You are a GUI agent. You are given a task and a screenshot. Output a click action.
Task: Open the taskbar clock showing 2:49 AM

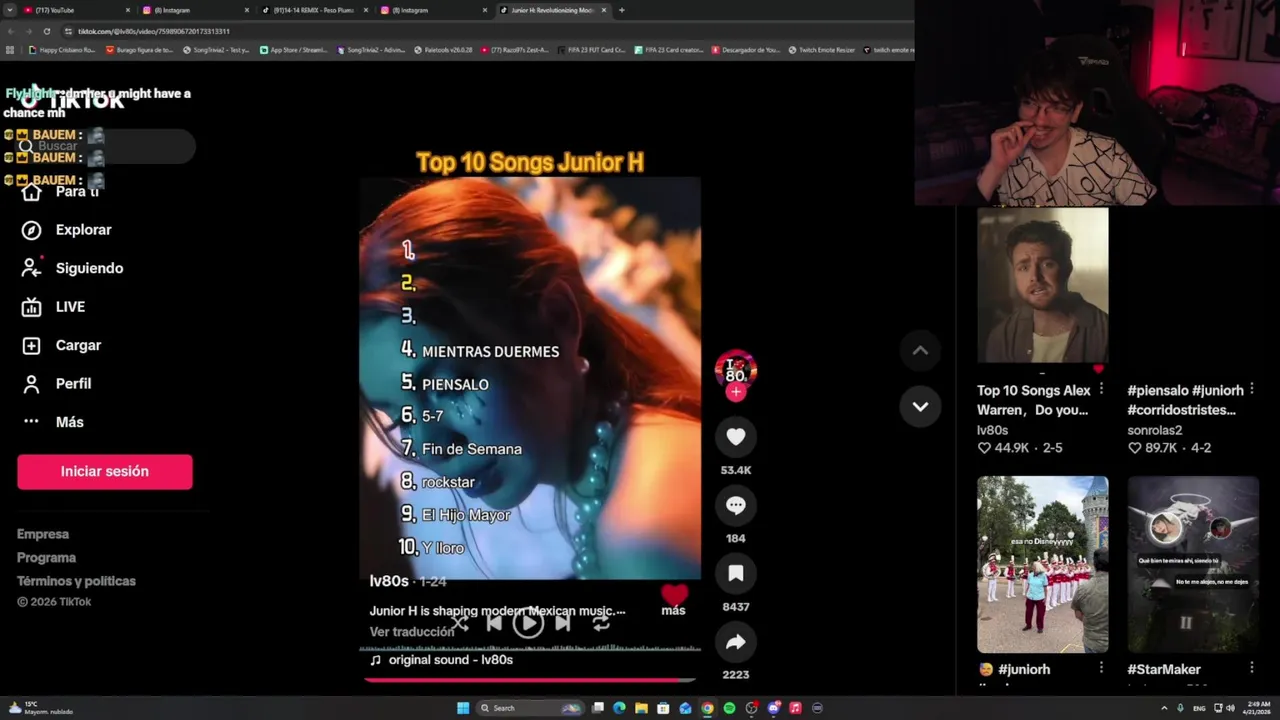[x=1259, y=708]
